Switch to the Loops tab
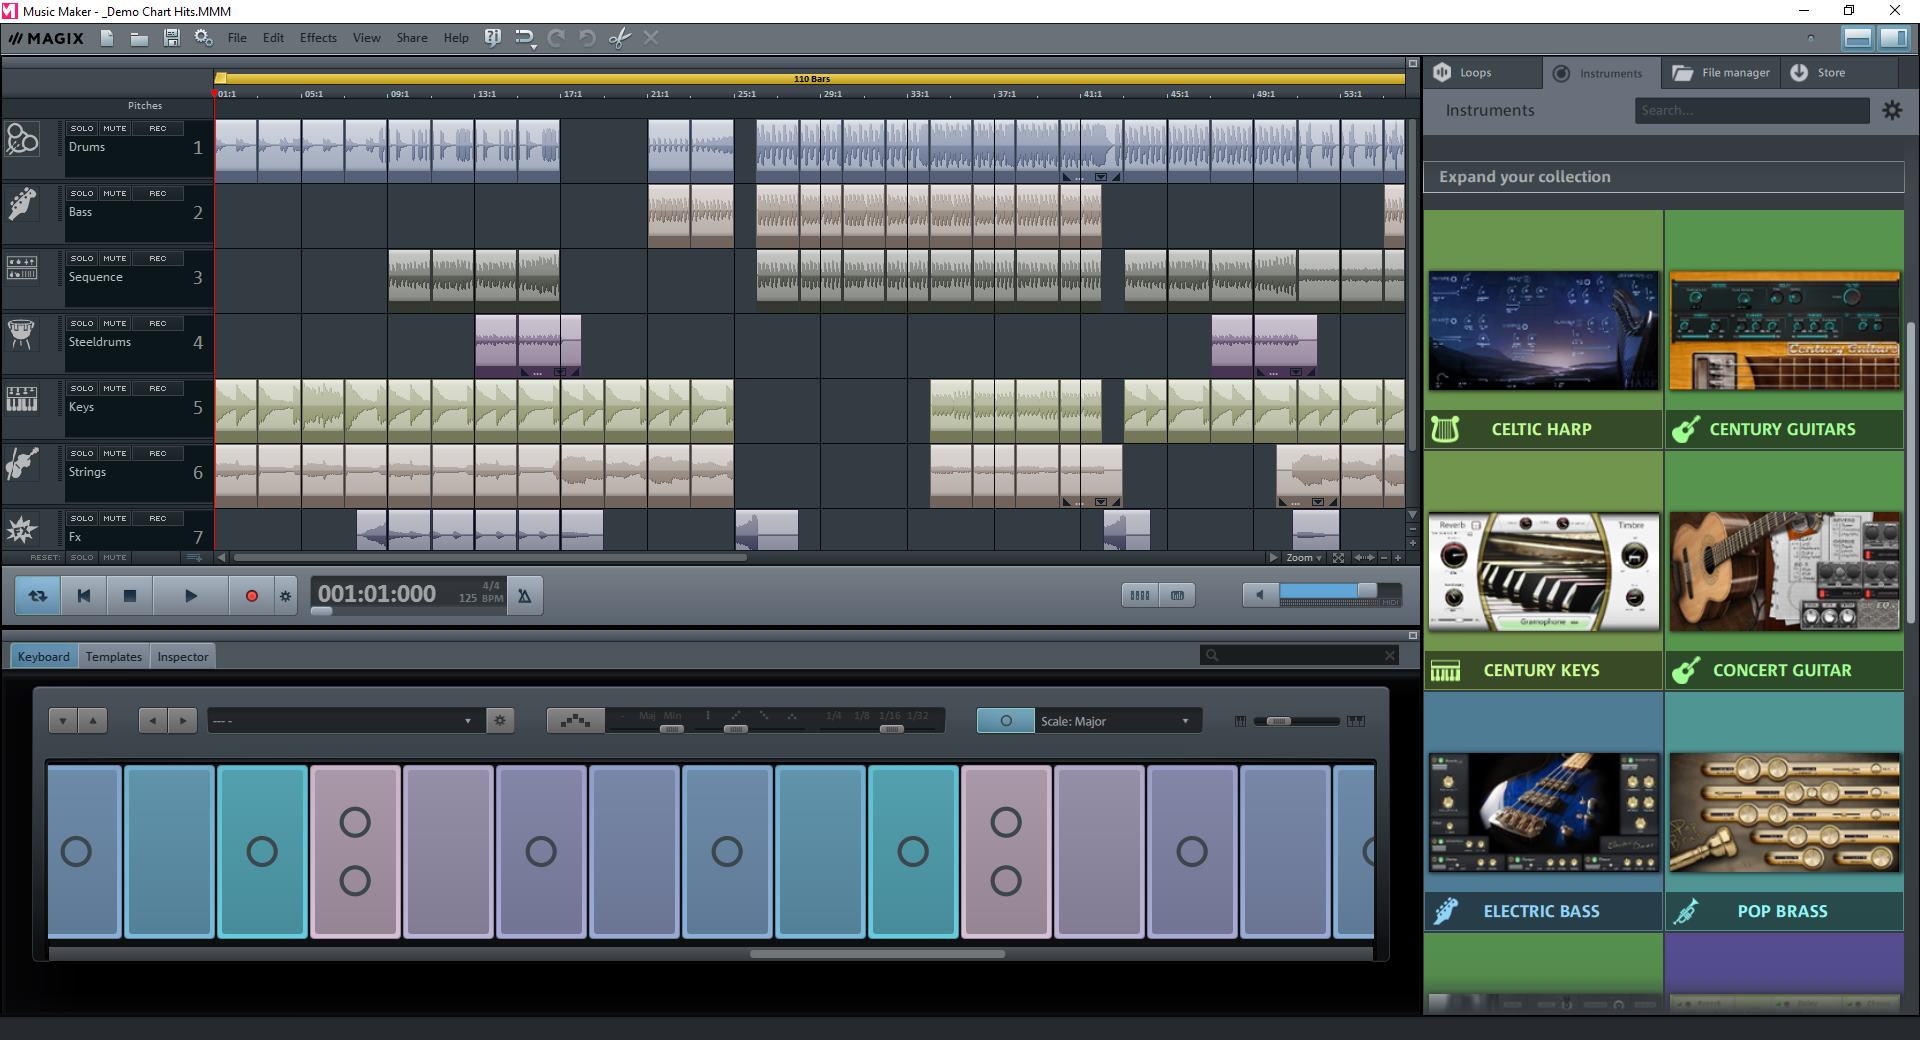This screenshot has width=1920, height=1040. click(1482, 72)
